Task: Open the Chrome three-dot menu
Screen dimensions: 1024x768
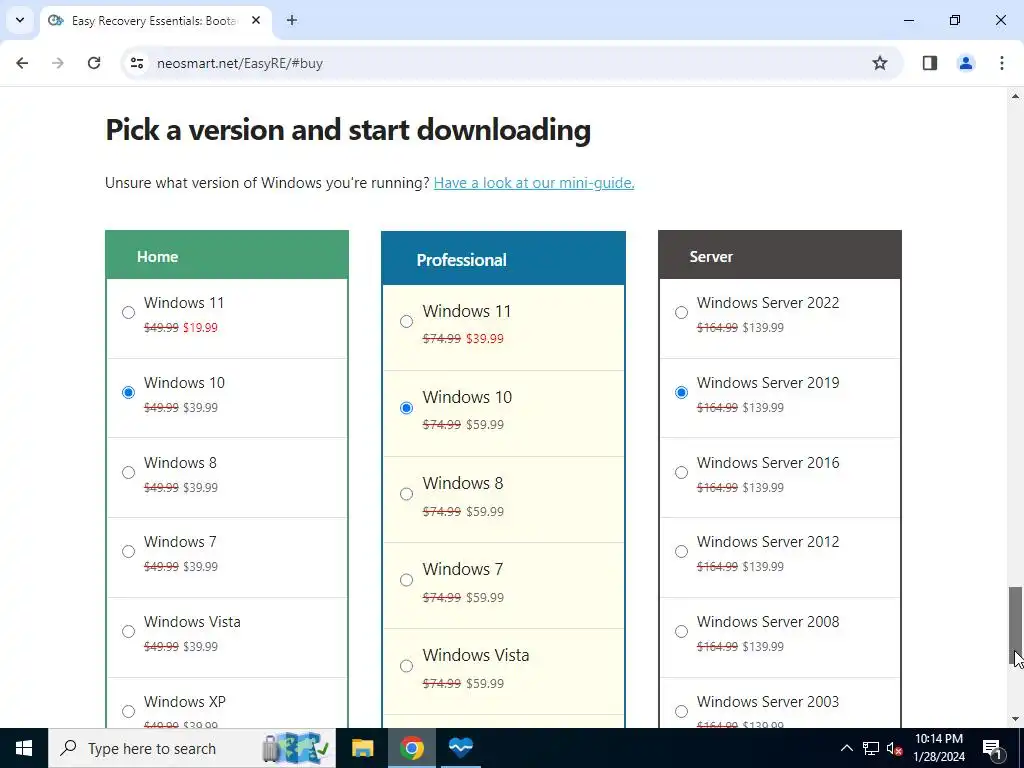Action: pos(1001,63)
